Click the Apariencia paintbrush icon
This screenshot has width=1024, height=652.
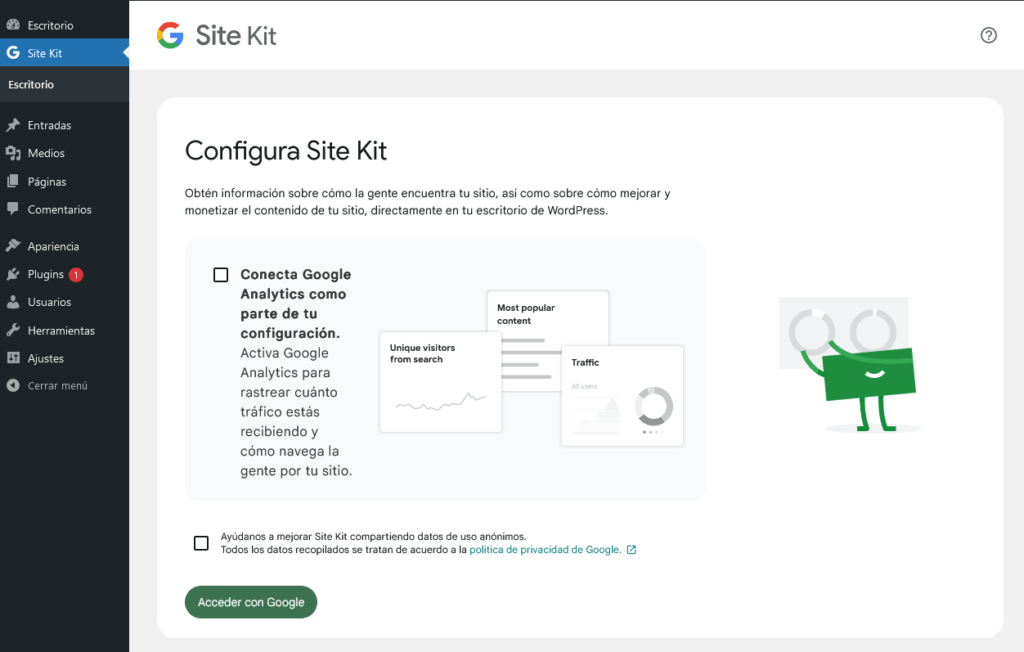[13, 246]
